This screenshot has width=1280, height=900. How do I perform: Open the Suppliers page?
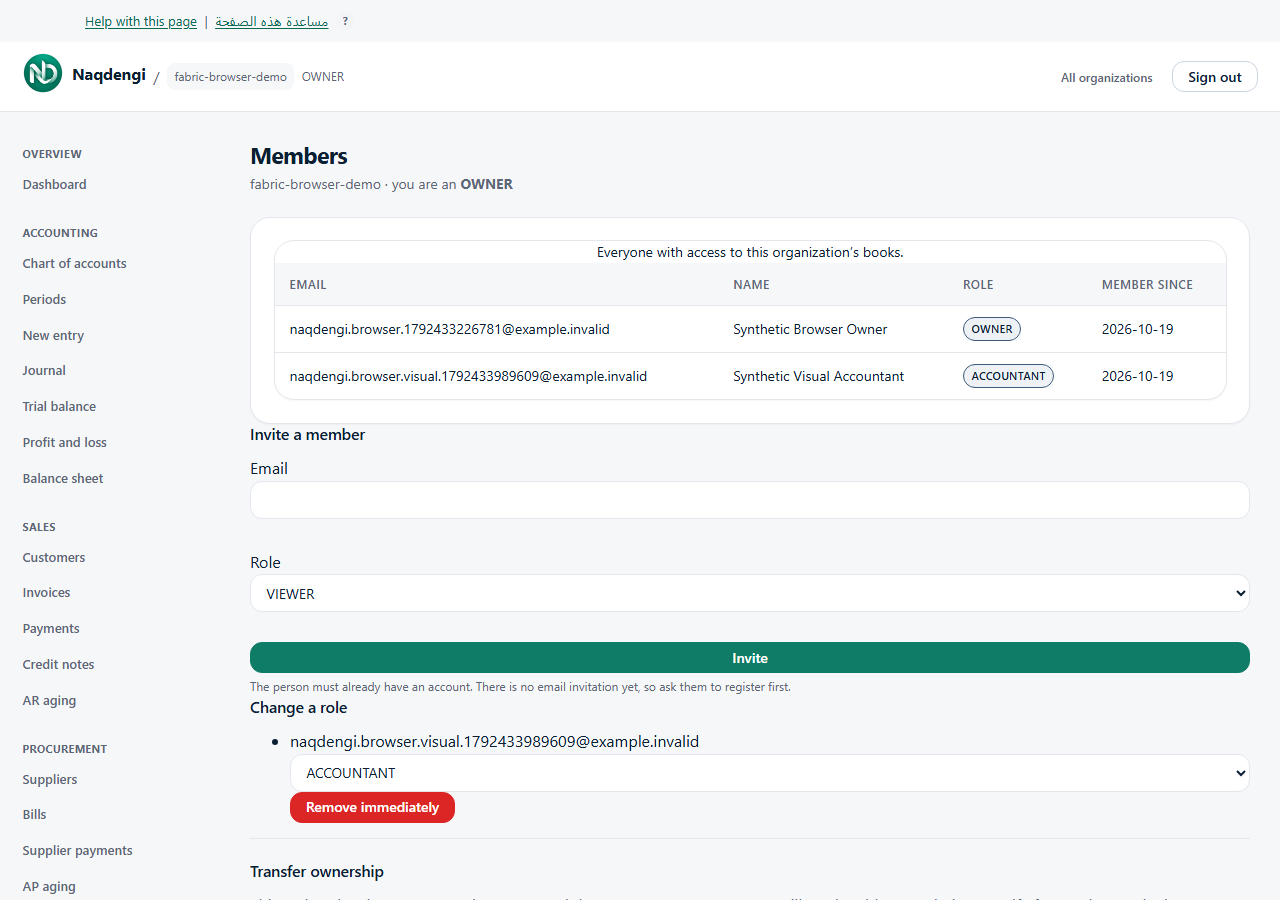coord(50,780)
